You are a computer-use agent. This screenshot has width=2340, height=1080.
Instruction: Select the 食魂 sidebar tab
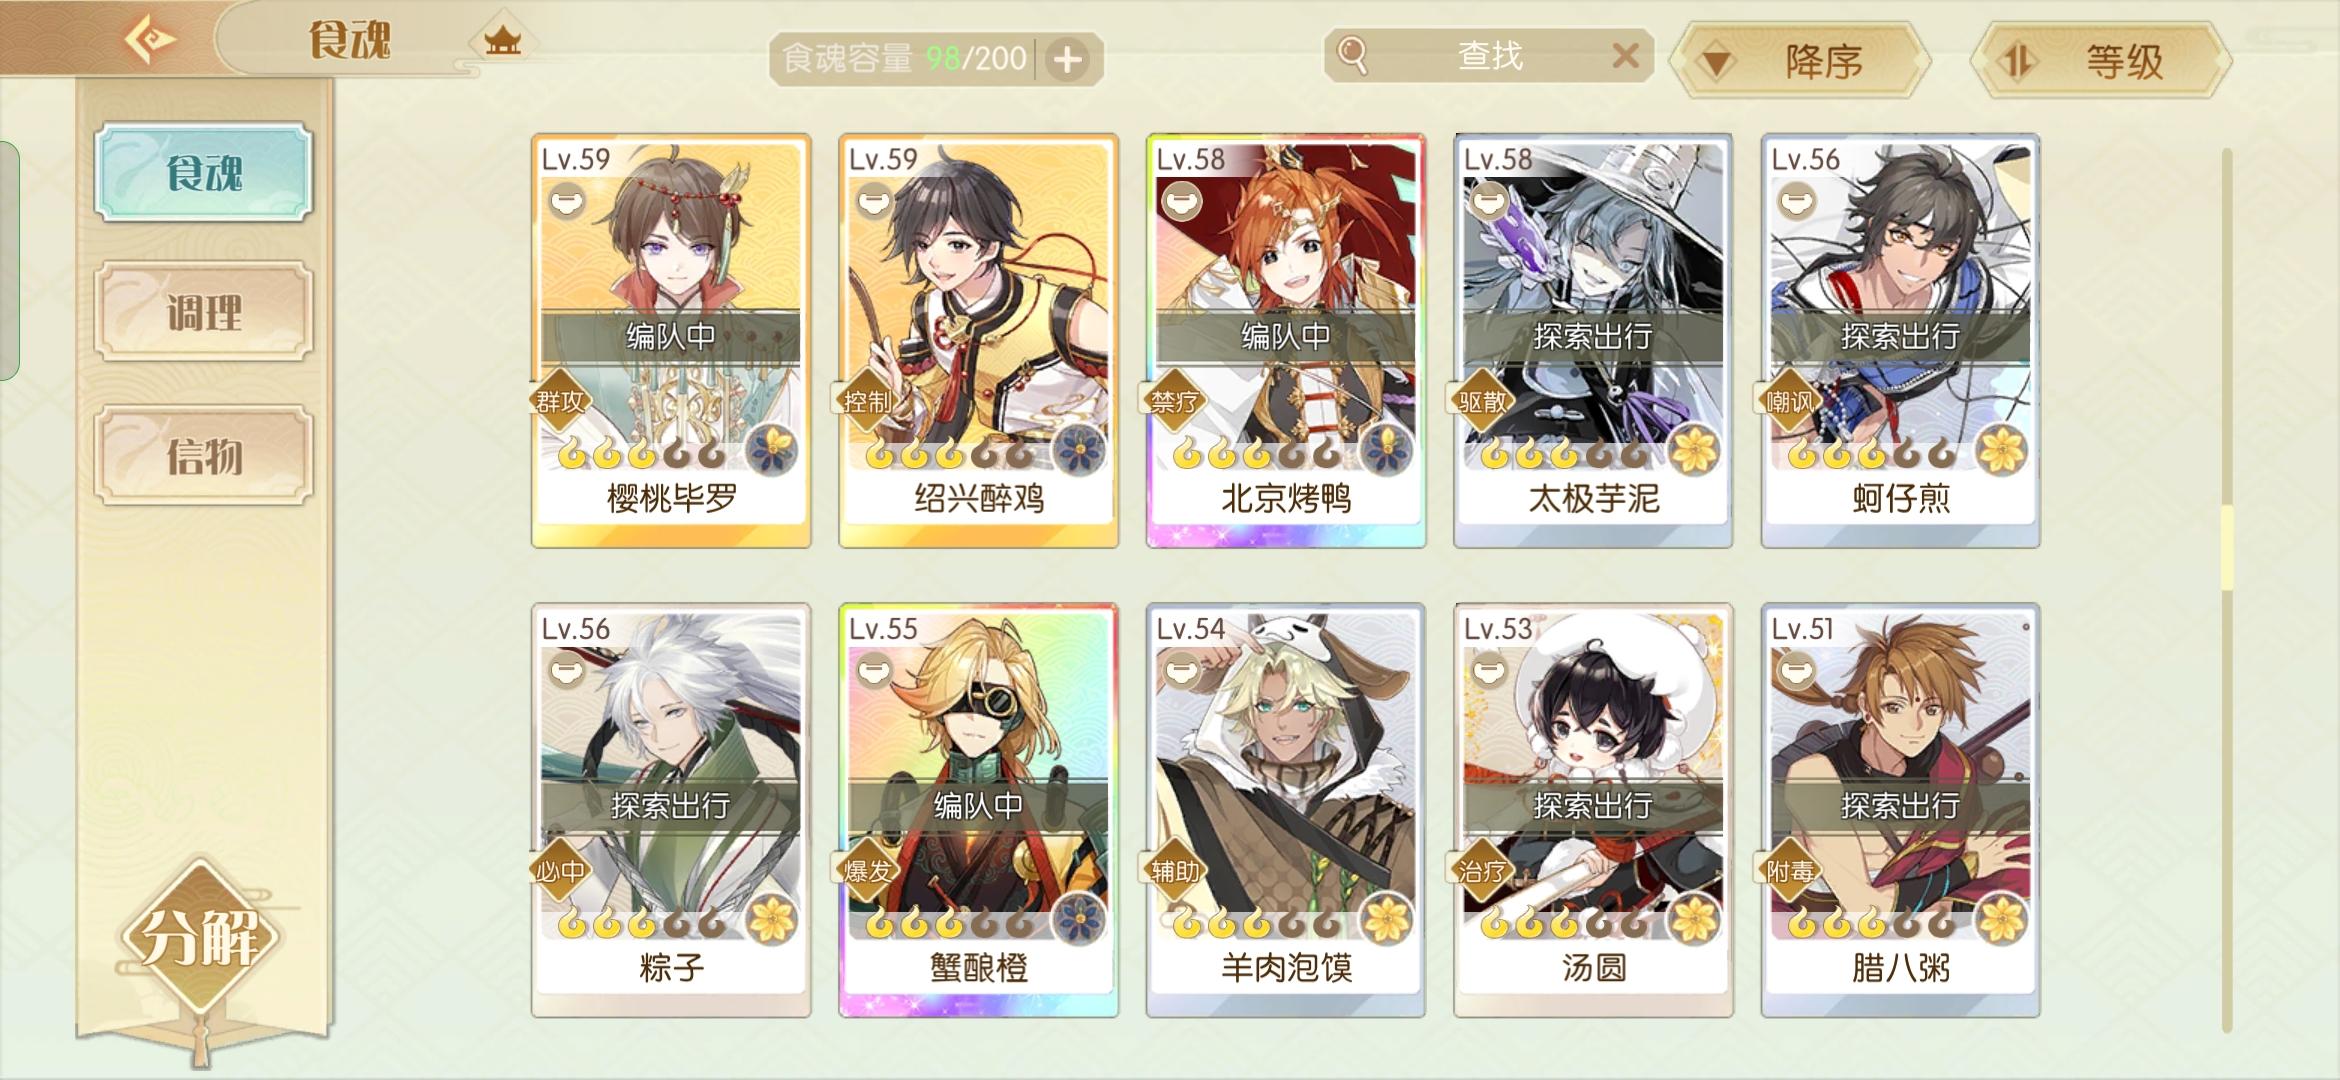coord(204,172)
